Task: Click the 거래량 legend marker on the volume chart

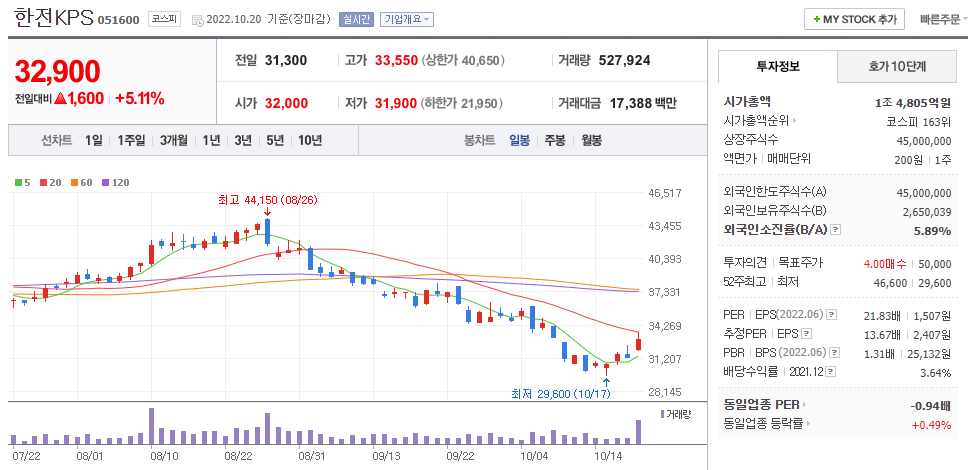Action: (663, 414)
